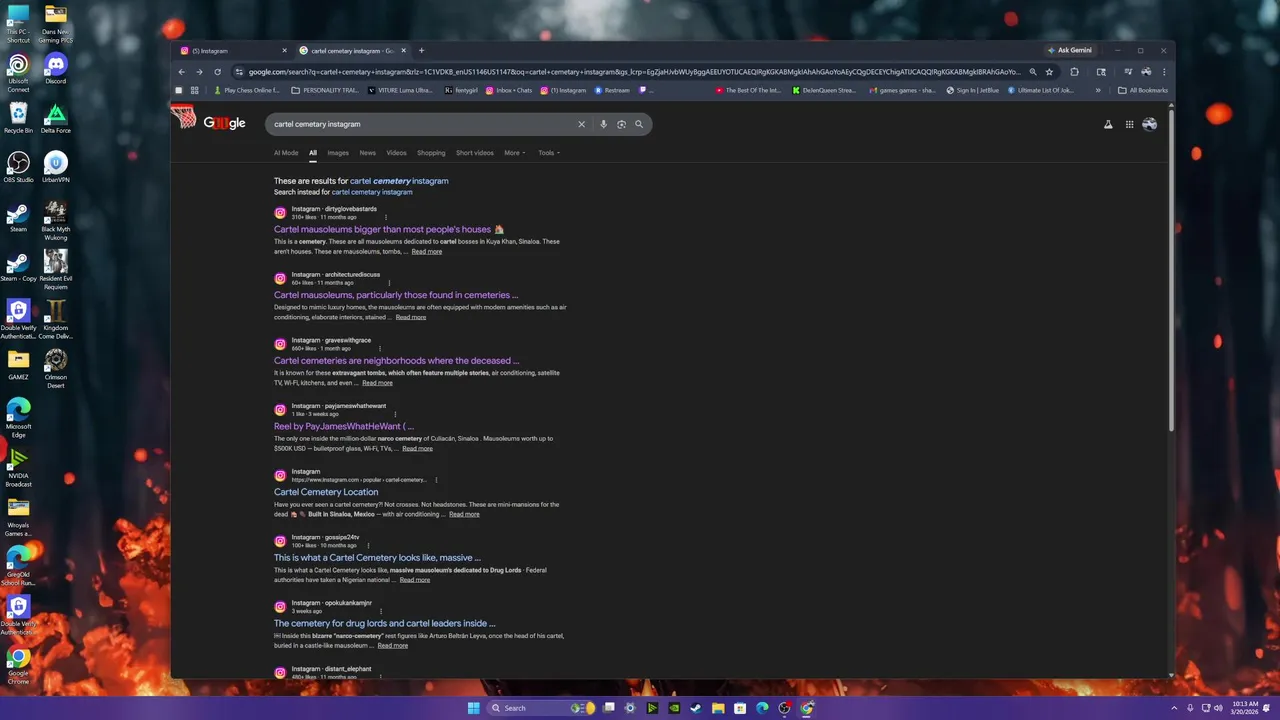Open the Windows Start menu
This screenshot has height=720, width=1280.
coord(473,708)
